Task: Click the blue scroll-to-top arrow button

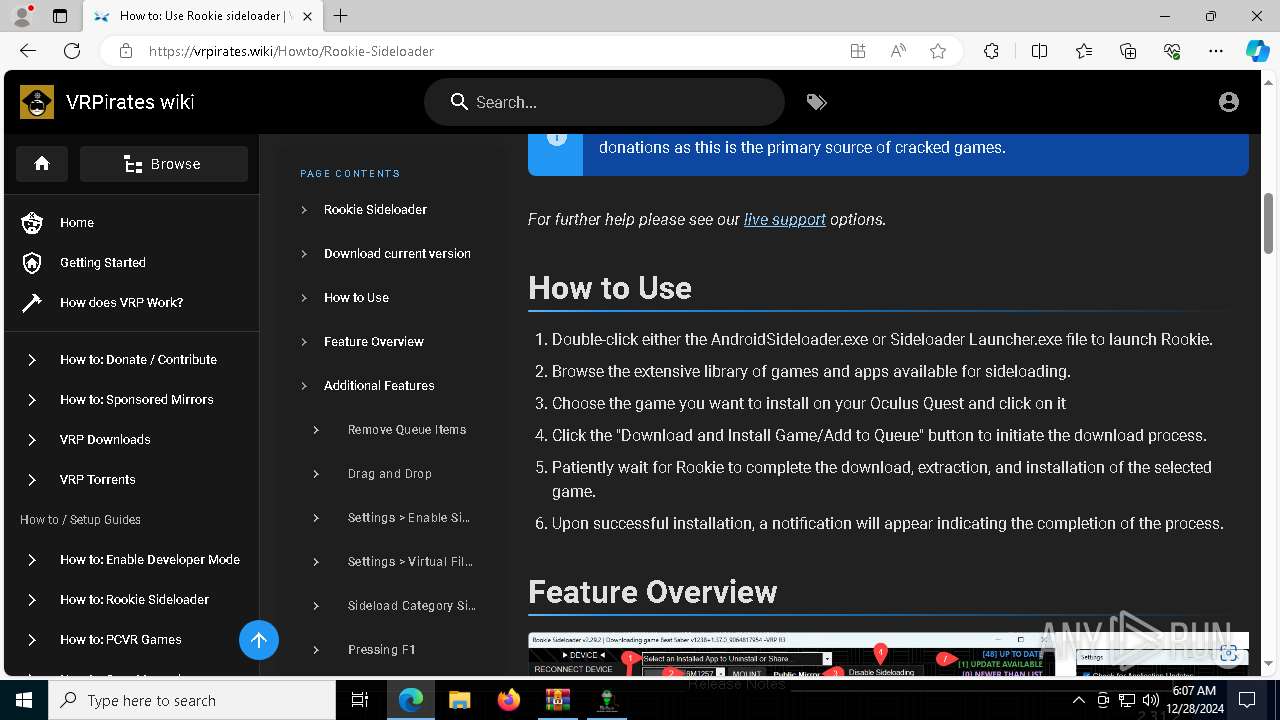Action: 259,640
